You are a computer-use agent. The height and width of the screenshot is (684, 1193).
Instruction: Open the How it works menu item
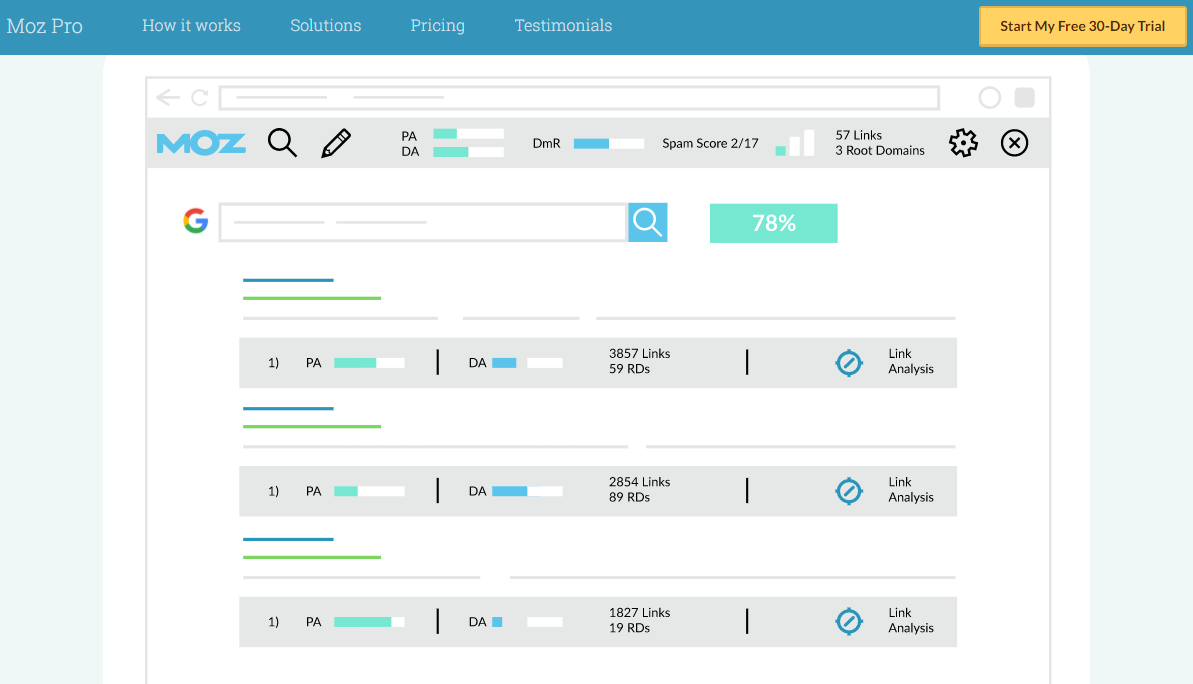(x=191, y=25)
